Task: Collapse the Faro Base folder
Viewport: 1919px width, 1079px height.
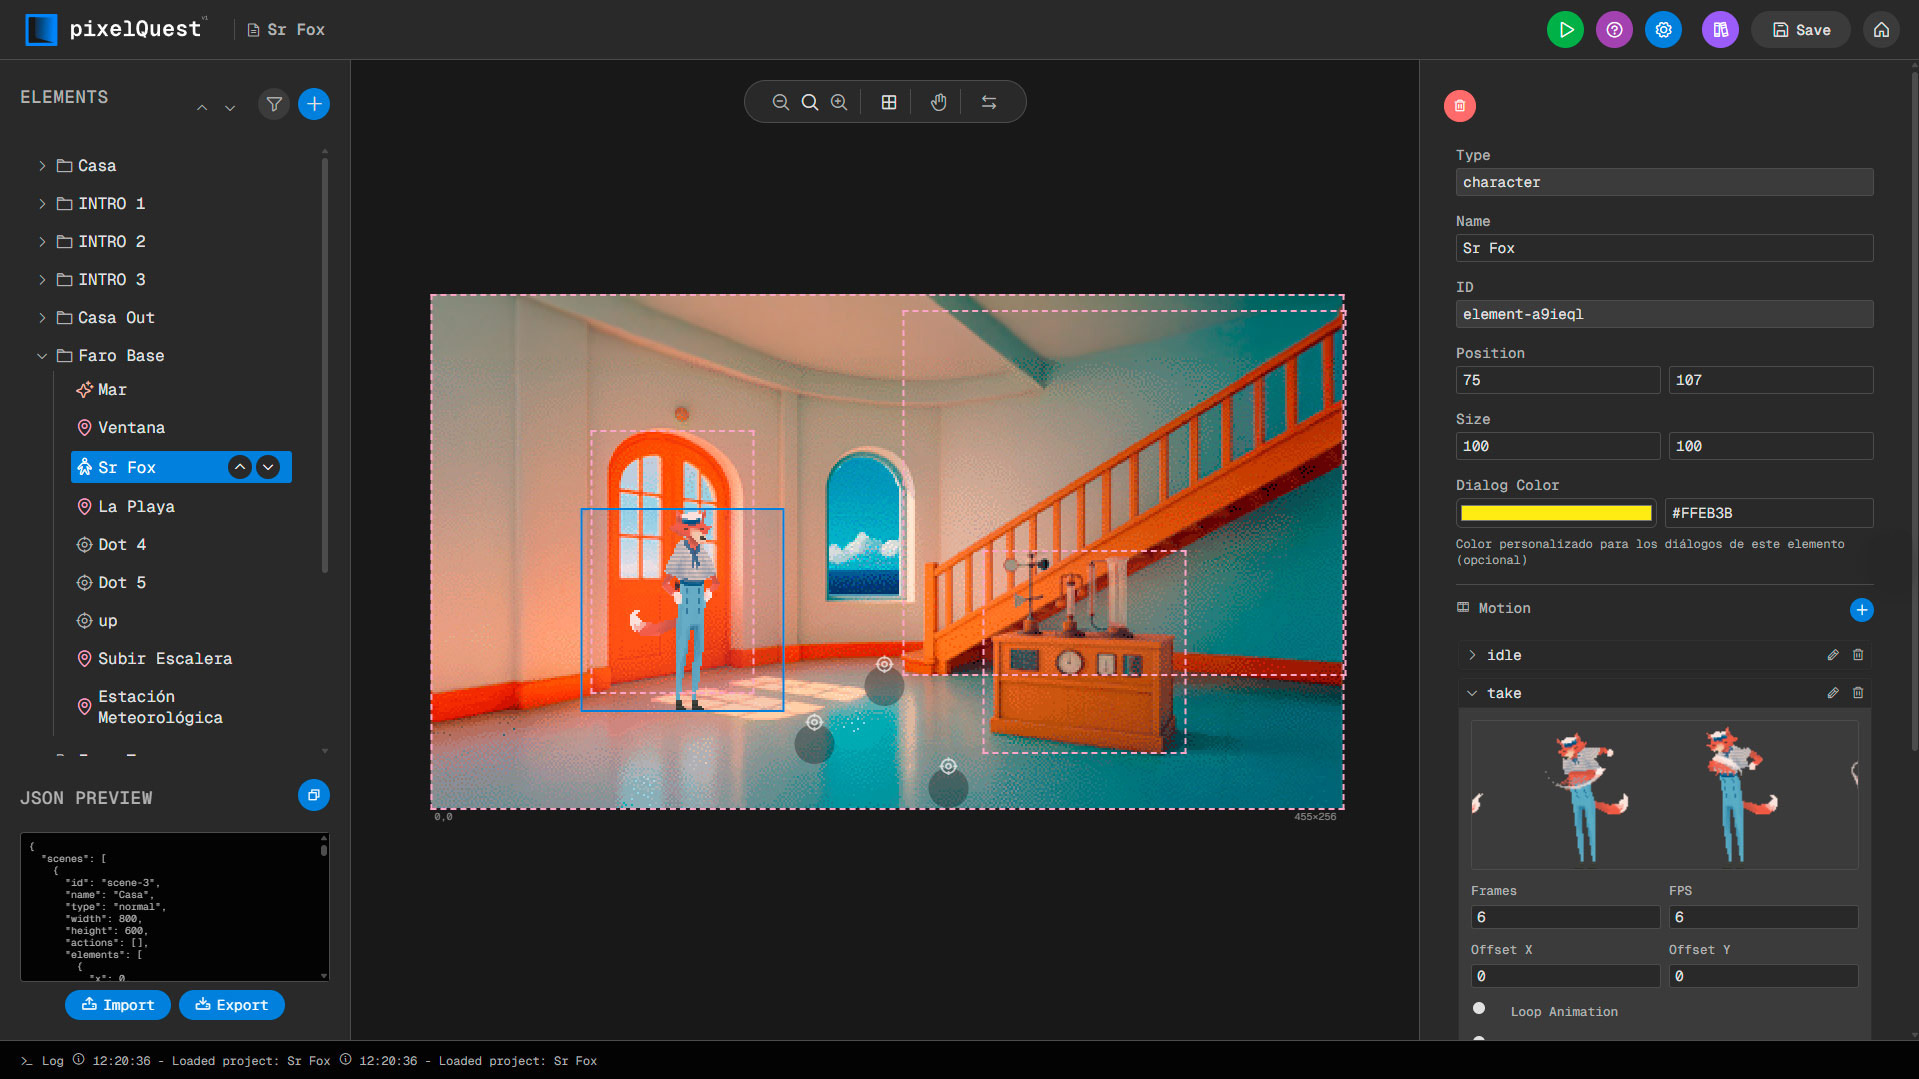Action: [x=42, y=356]
